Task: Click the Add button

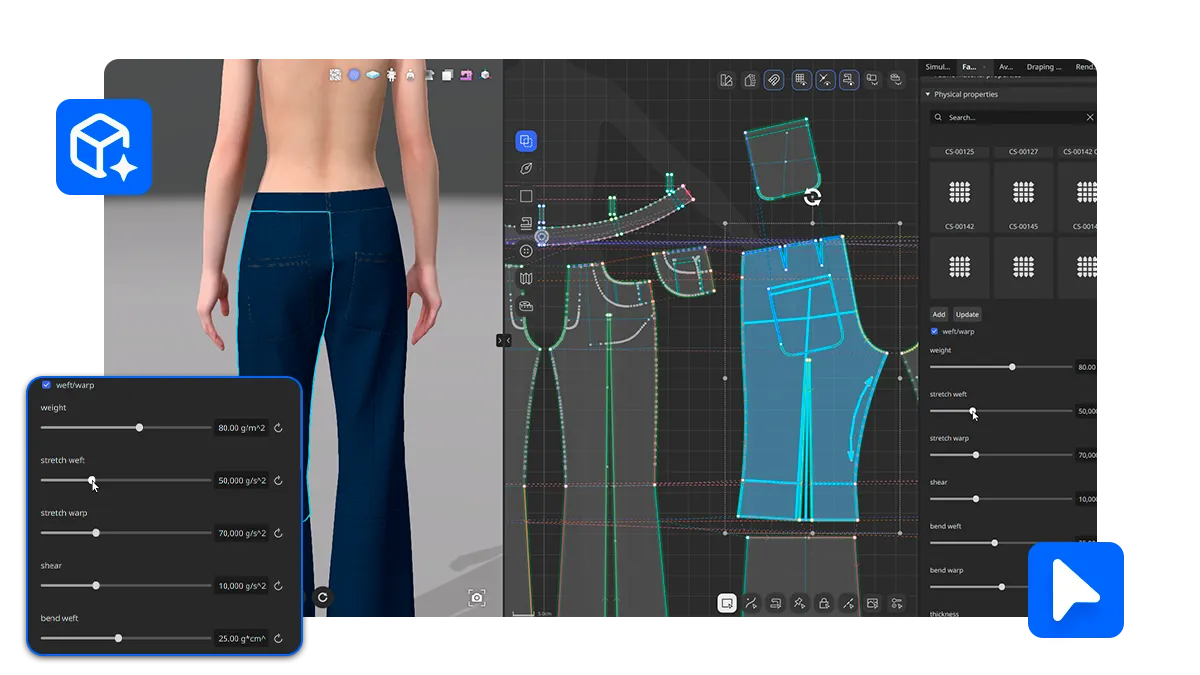Action: (x=939, y=314)
